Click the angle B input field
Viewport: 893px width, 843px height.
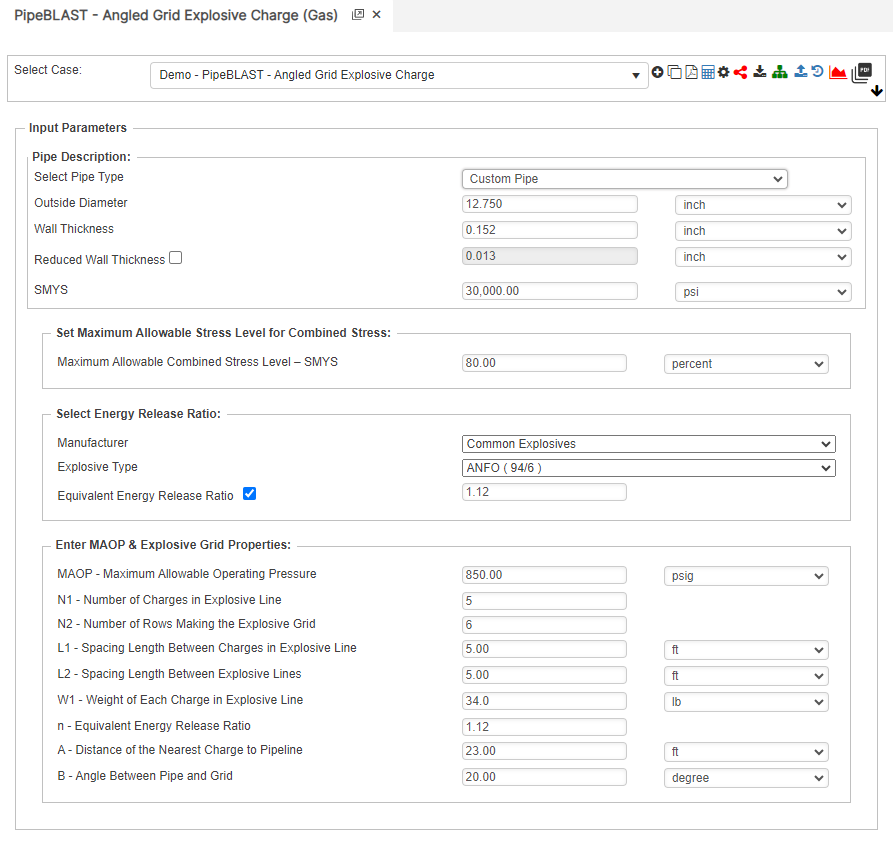coord(544,777)
